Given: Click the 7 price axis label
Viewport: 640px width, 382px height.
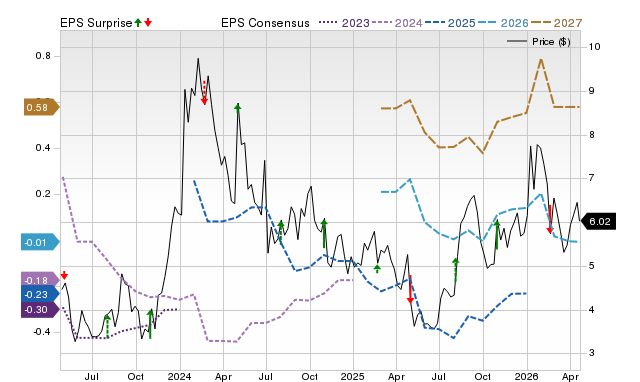Looking at the screenshot, I should tap(591, 178).
